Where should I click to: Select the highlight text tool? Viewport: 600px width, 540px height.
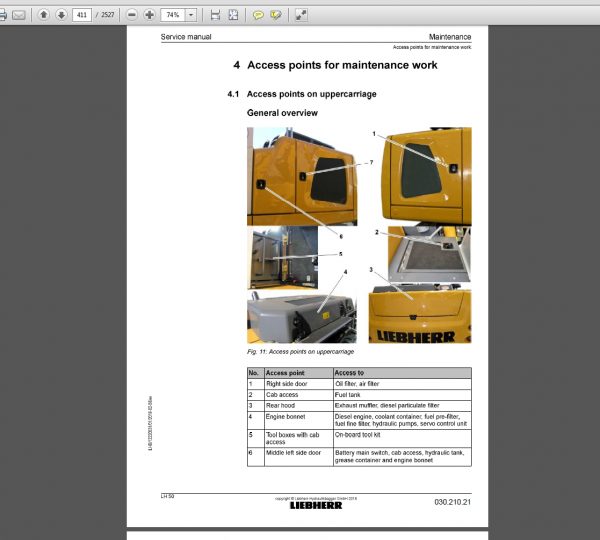tap(276, 15)
